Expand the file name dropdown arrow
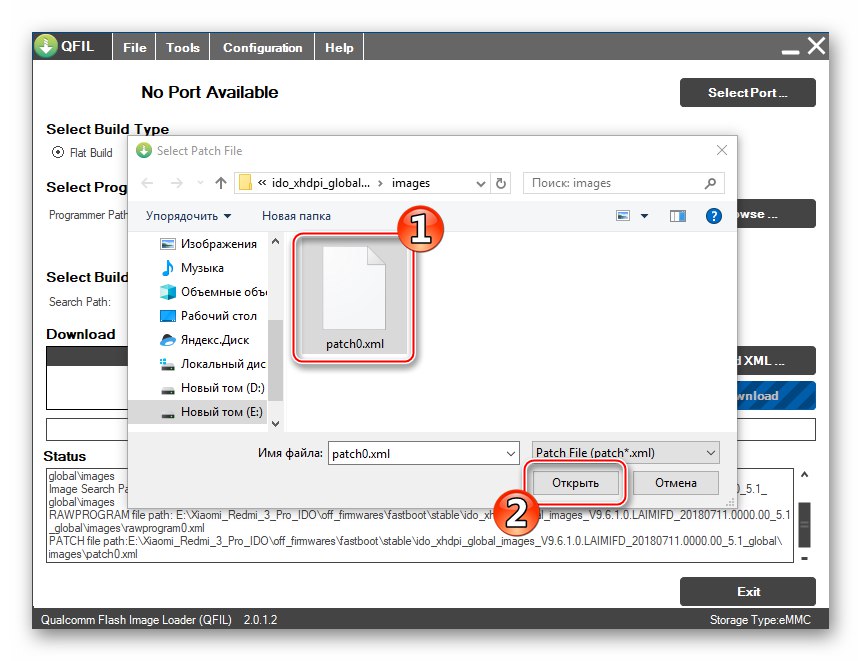The image size is (861, 661). (x=511, y=453)
